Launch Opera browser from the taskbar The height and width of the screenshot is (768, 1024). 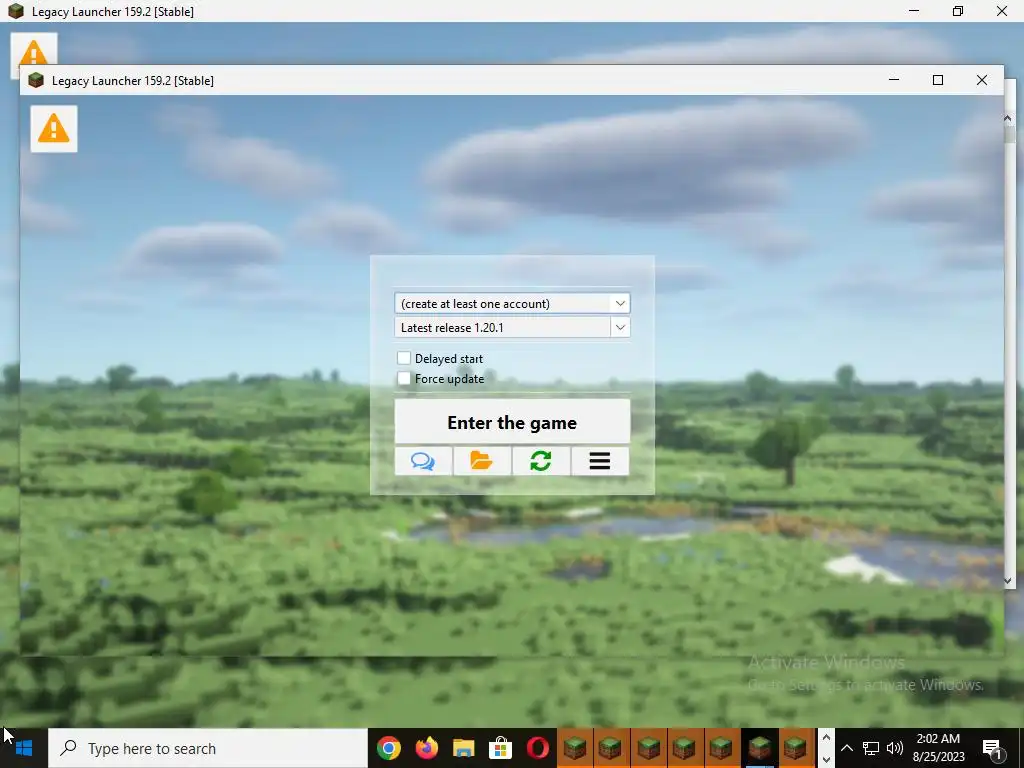coord(537,748)
